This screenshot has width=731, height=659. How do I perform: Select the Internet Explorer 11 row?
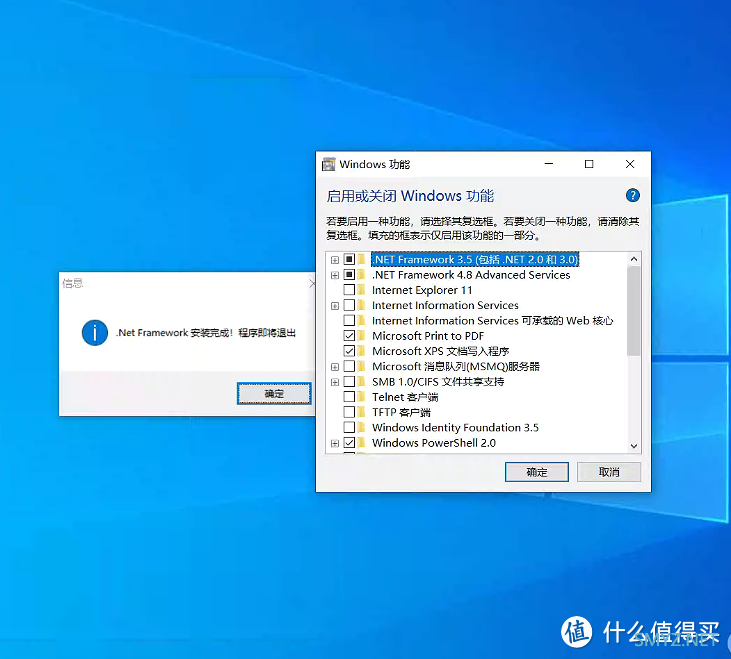click(x=422, y=290)
